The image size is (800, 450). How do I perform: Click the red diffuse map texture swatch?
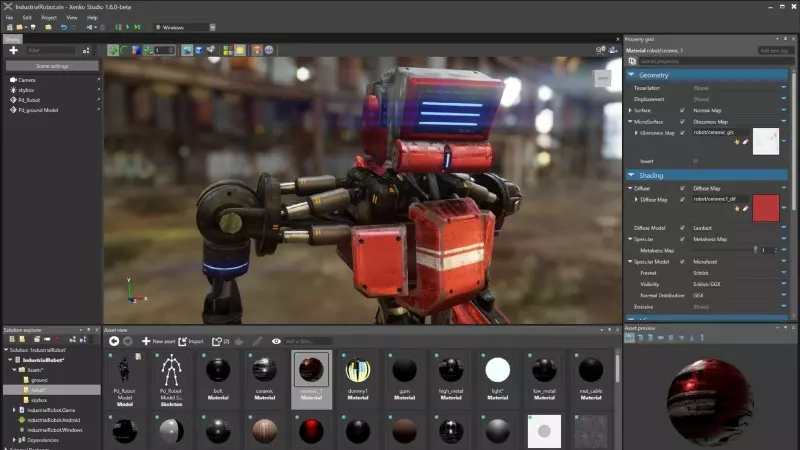[x=766, y=208]
